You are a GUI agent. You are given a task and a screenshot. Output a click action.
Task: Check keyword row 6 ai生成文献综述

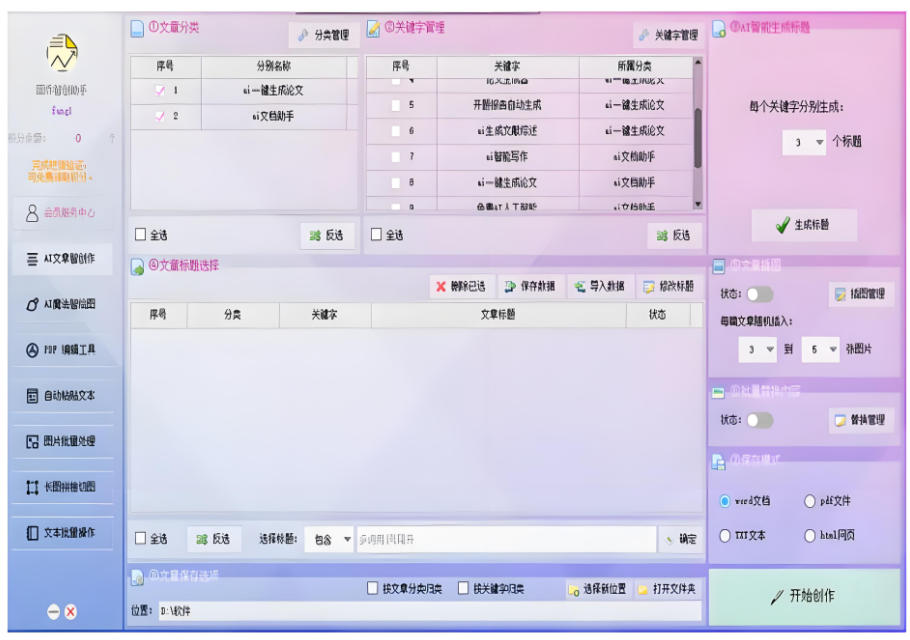(396, 131)
